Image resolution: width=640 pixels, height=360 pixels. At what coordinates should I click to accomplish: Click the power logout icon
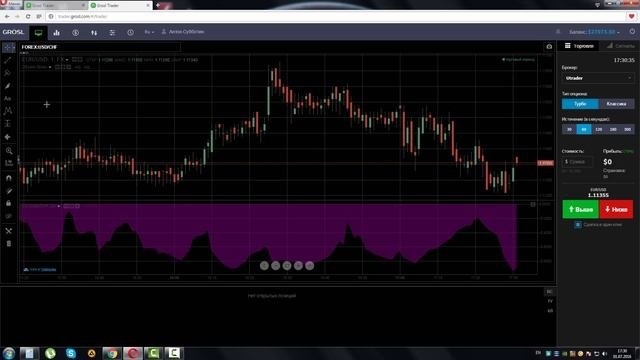pos(632,31)
